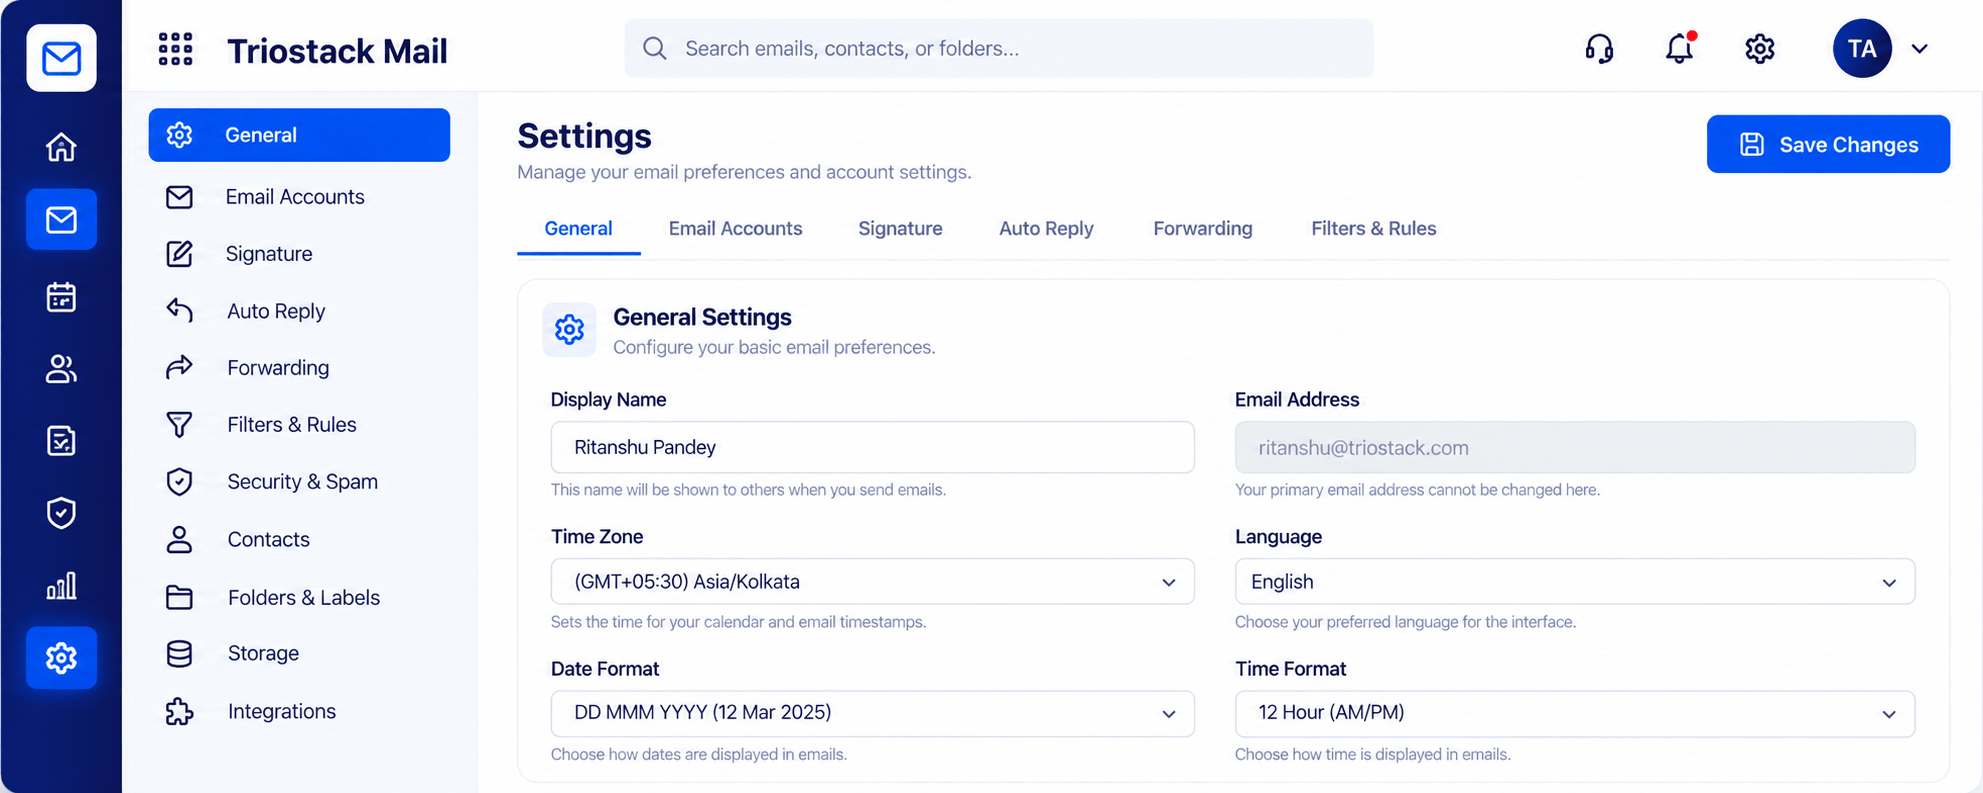Screen dimensions: 1983x793
Task: Click the top bar settings gear
Action: [x=1760, y=49]
